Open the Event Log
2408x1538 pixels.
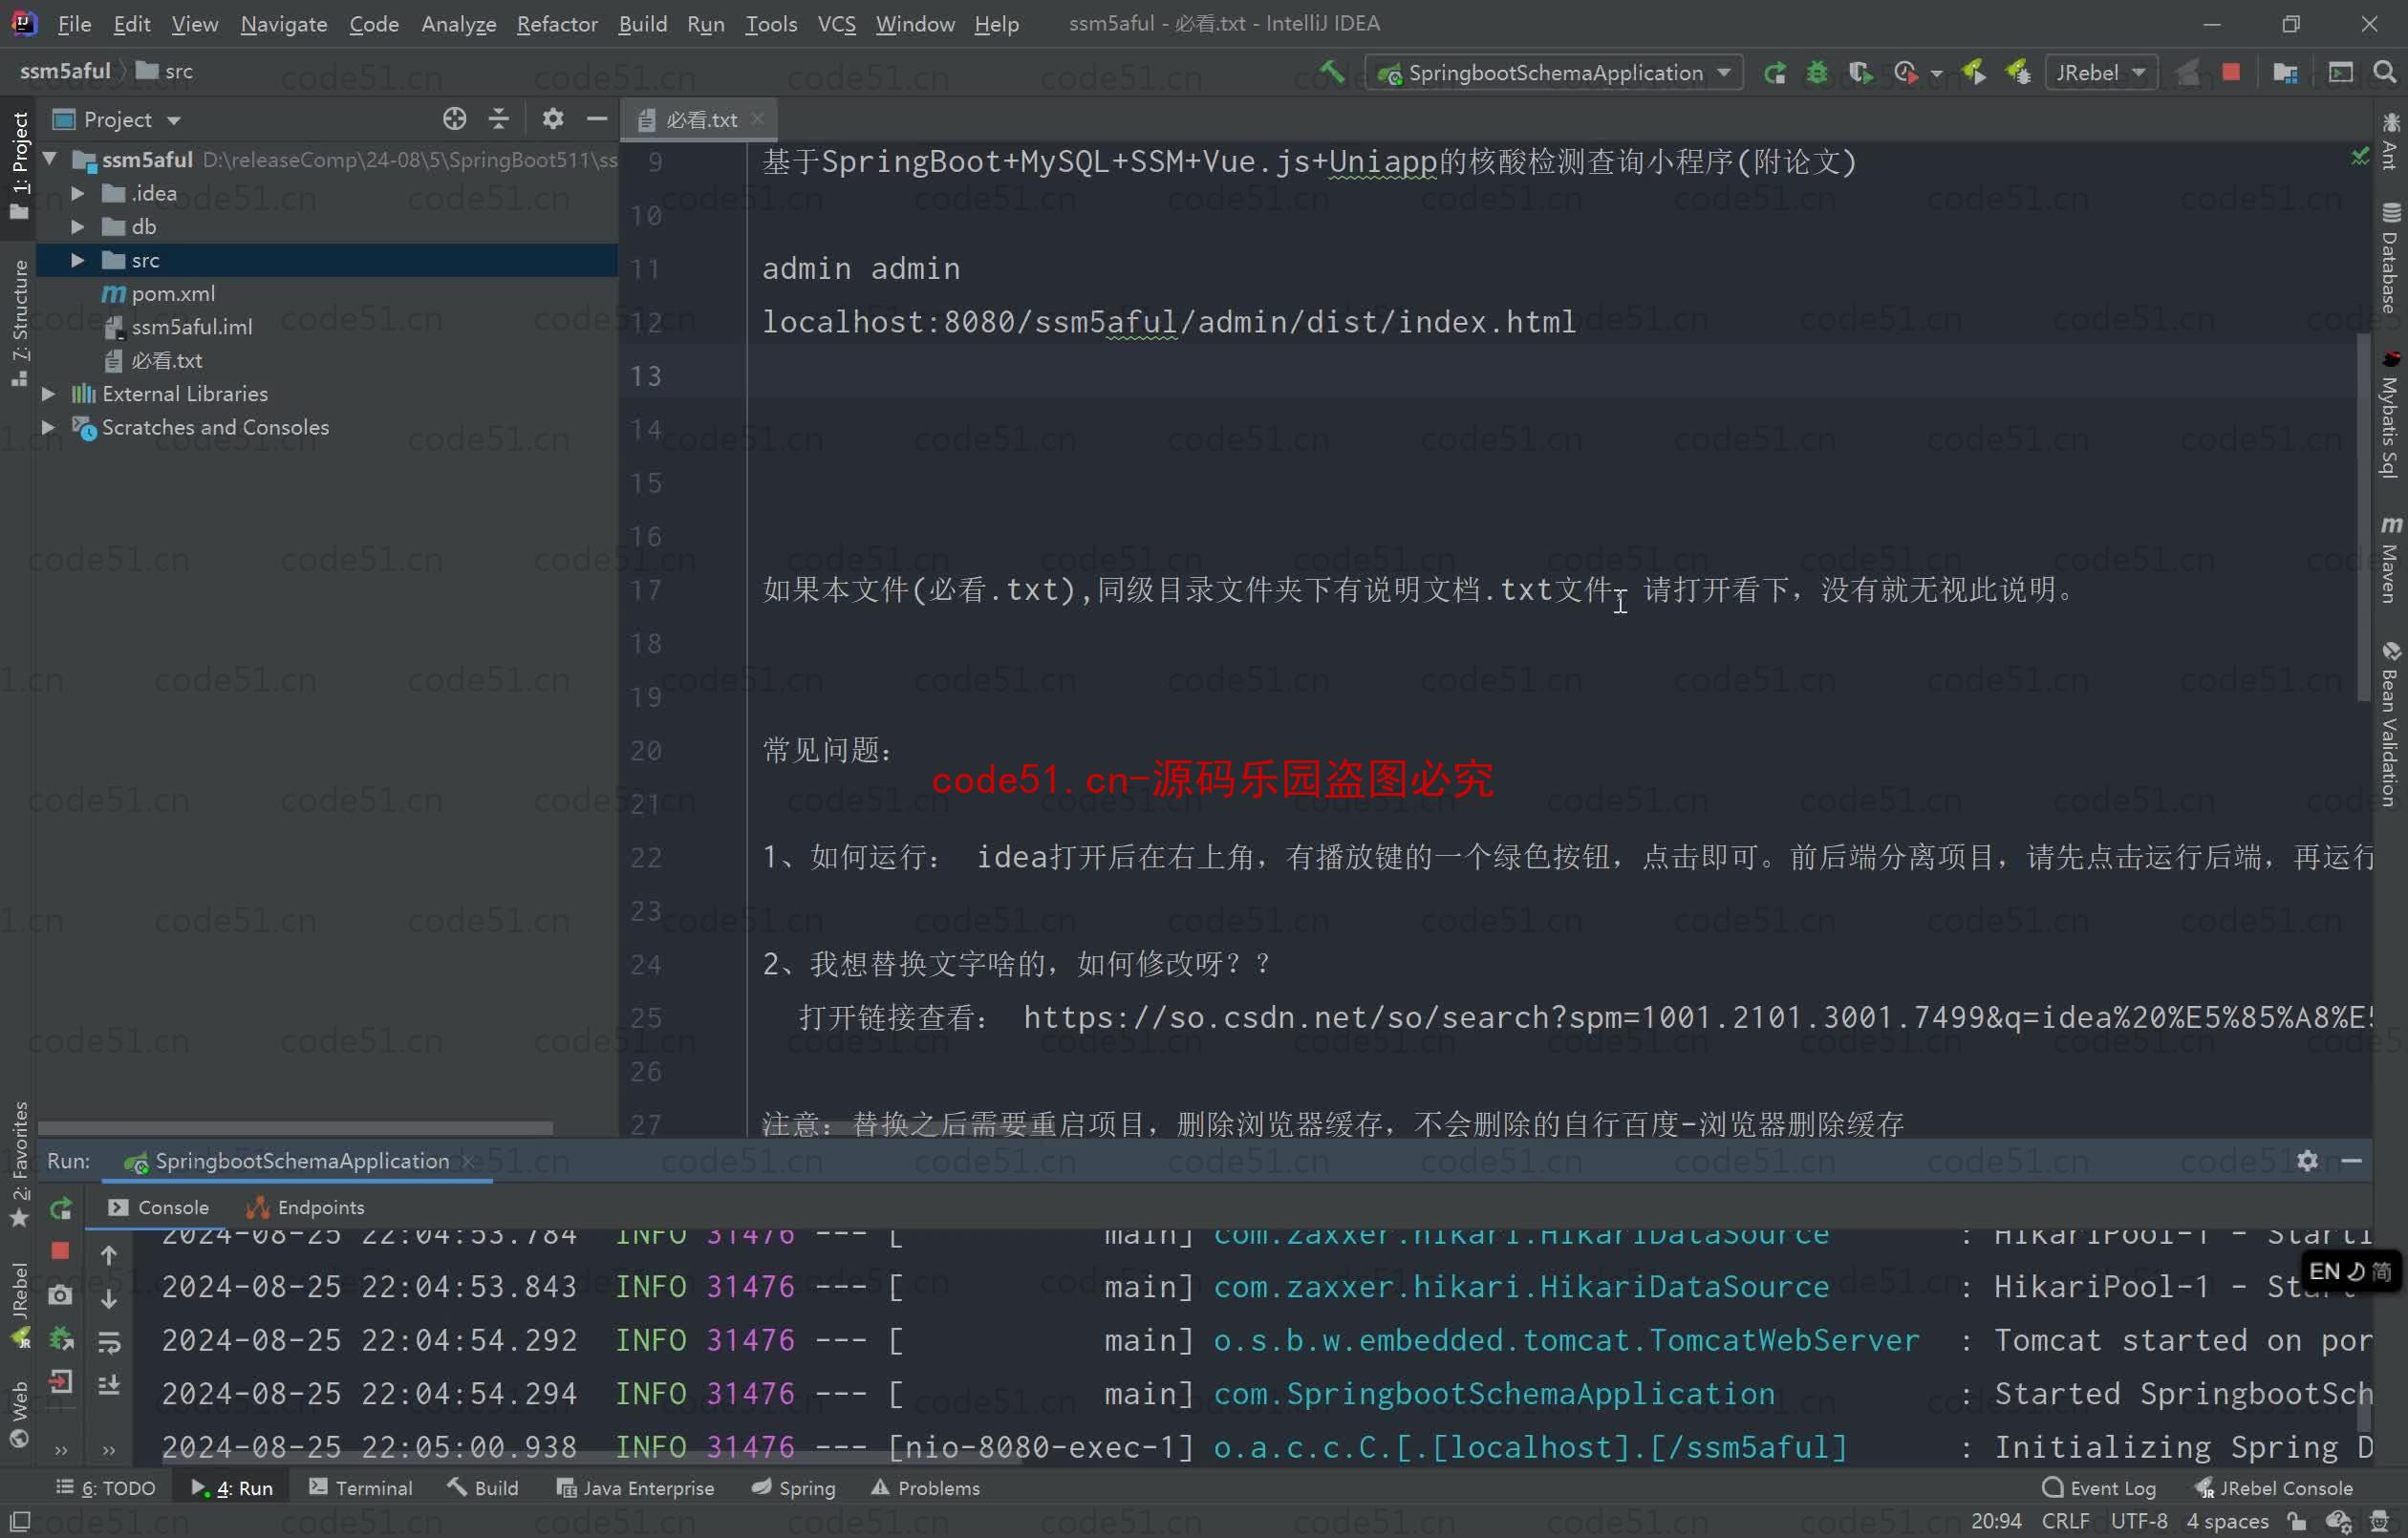(x=2098, y=1488)
